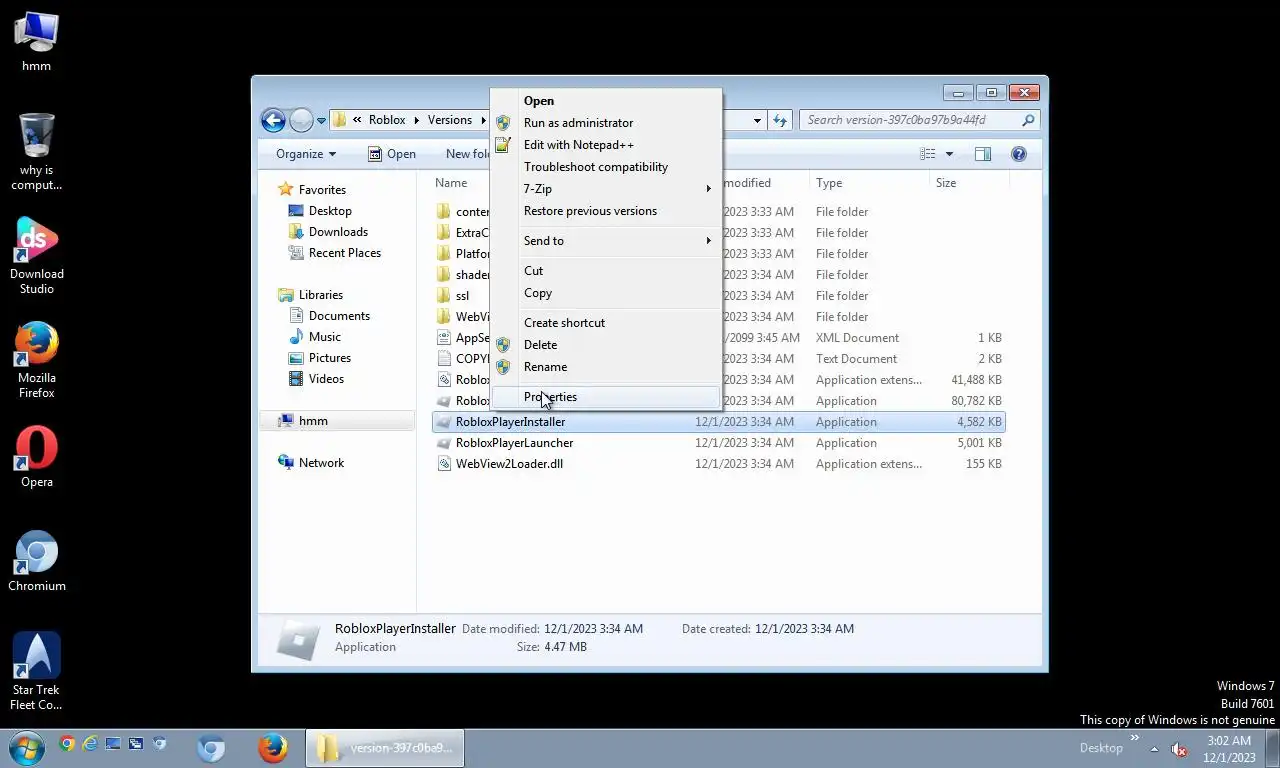Choose Edit with Notepad++
The width and height of the screenshot is (1280, 768).
(x=605, y=145)
